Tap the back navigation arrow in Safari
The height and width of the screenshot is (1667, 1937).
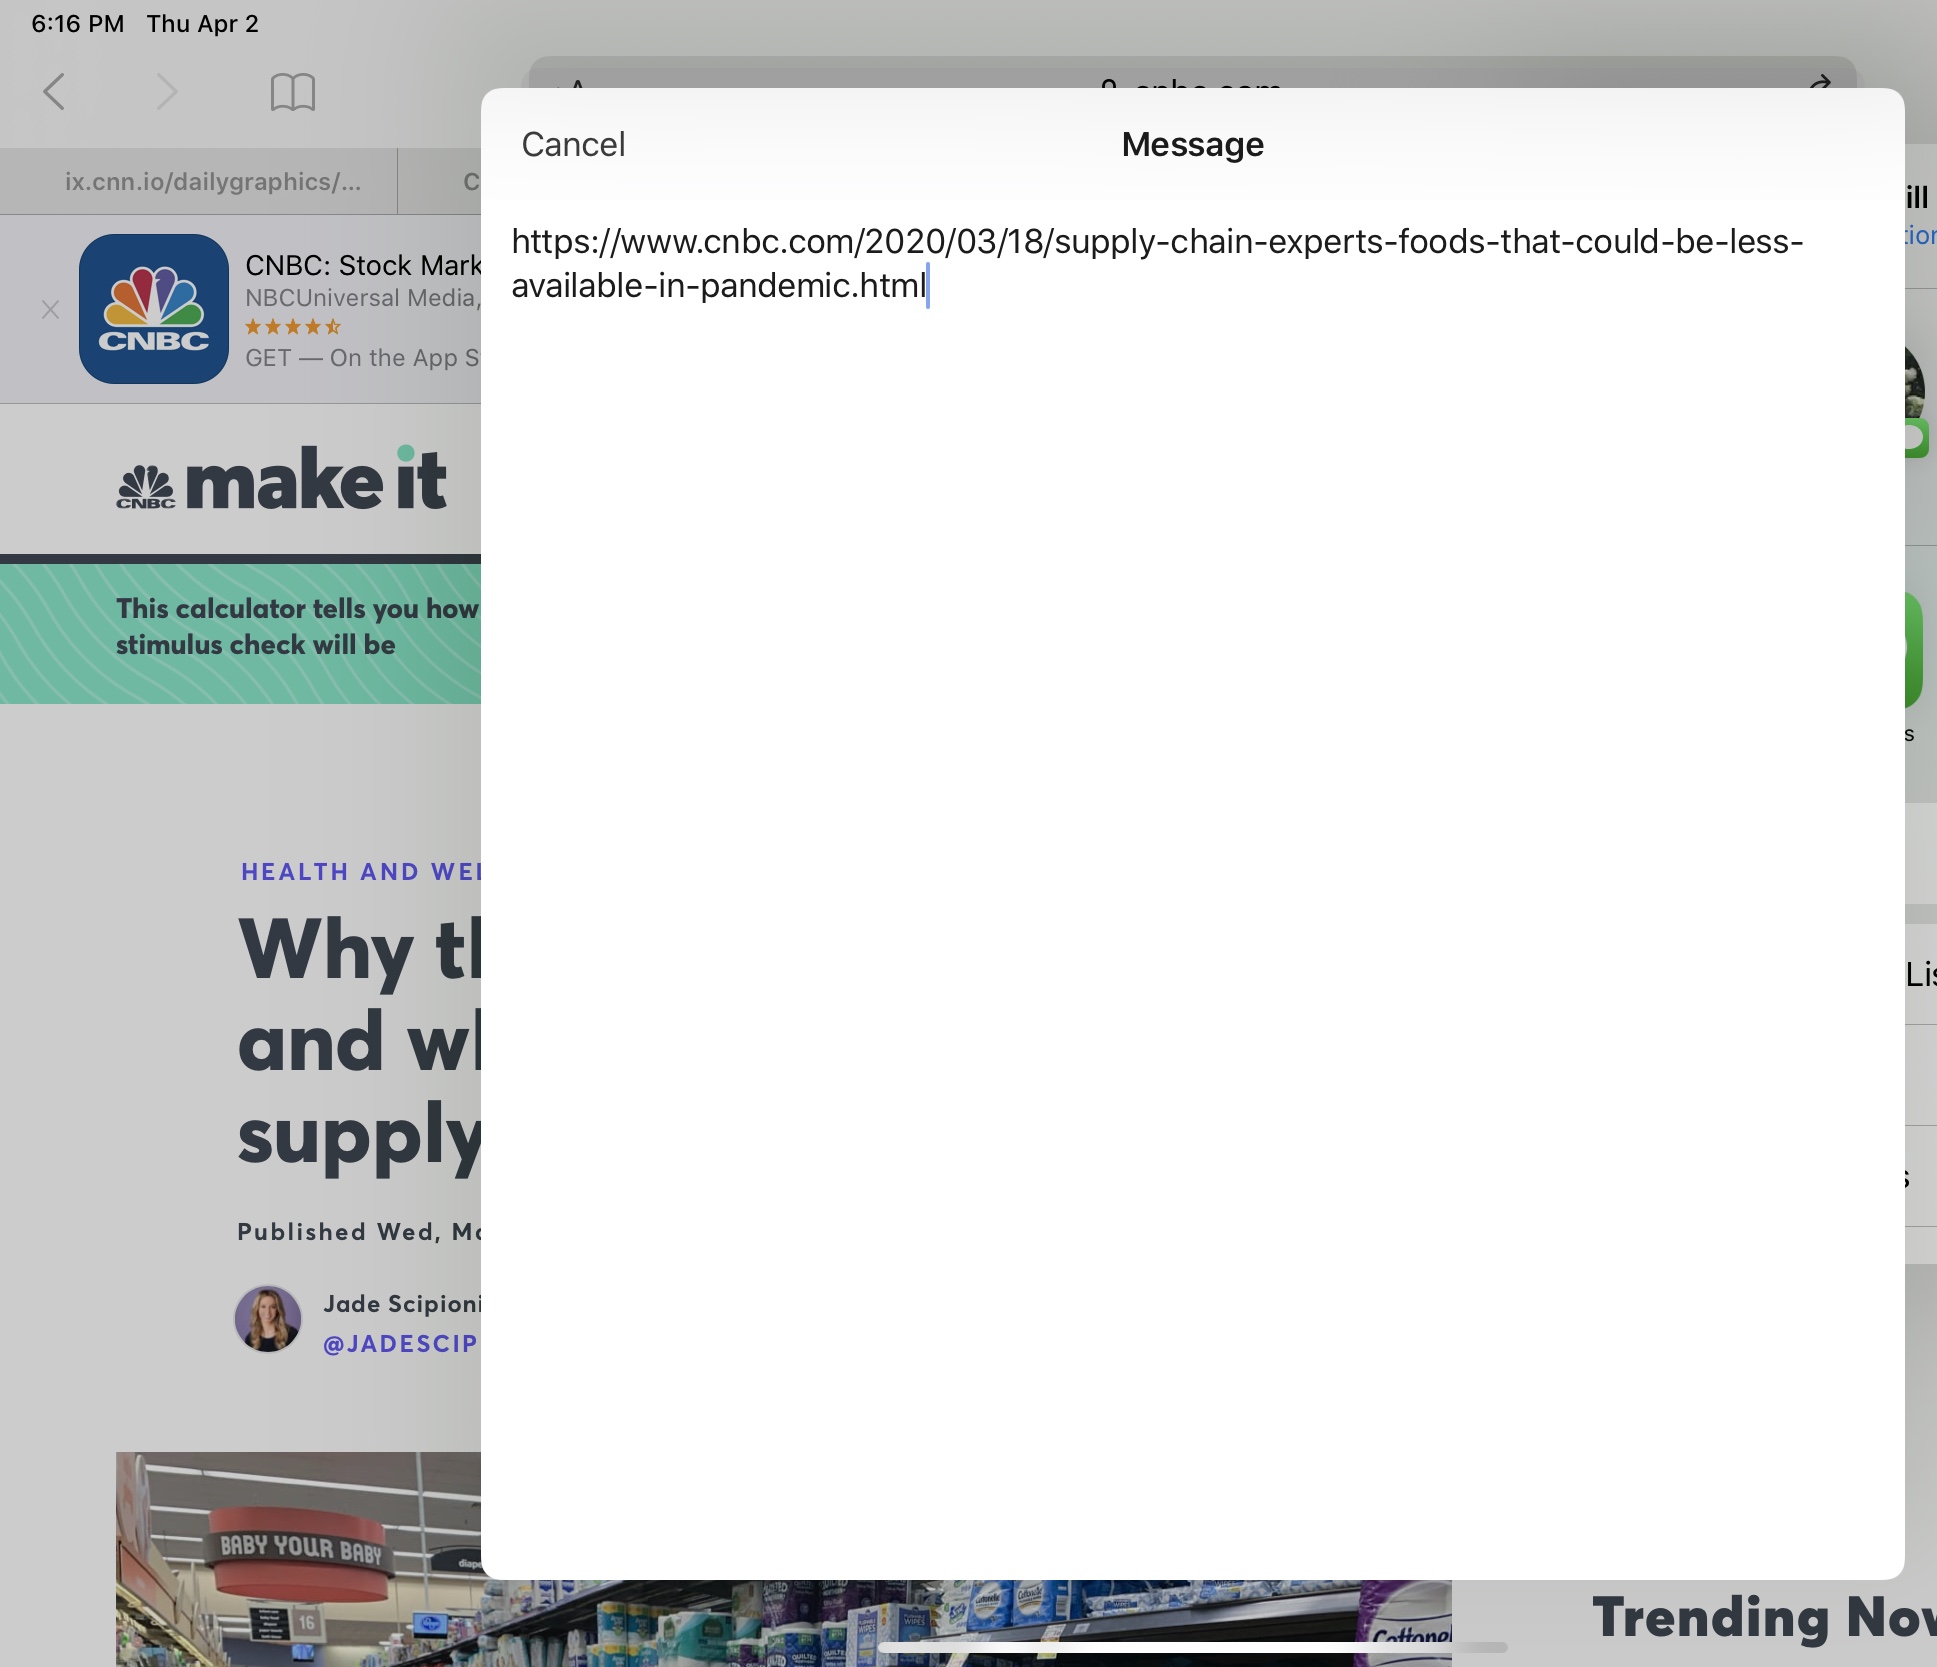pos(55,92)
